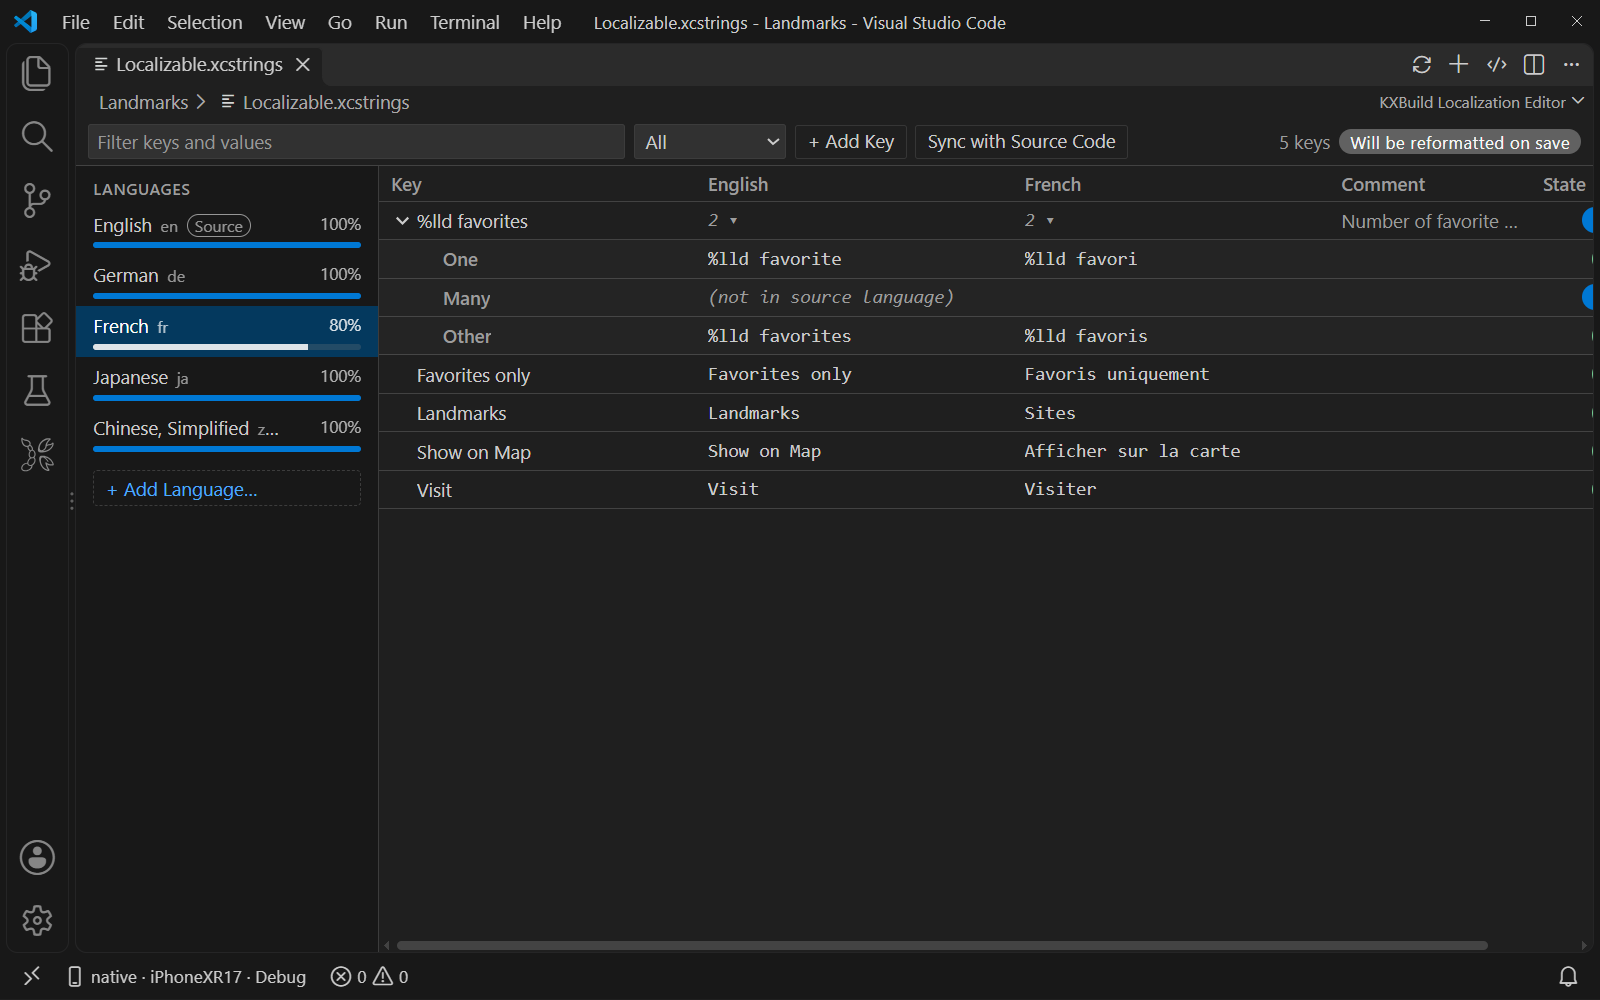Open English plural variations dropdown
The height and width of the screenshot is (1000, 1600).
[x=723, y=221]
